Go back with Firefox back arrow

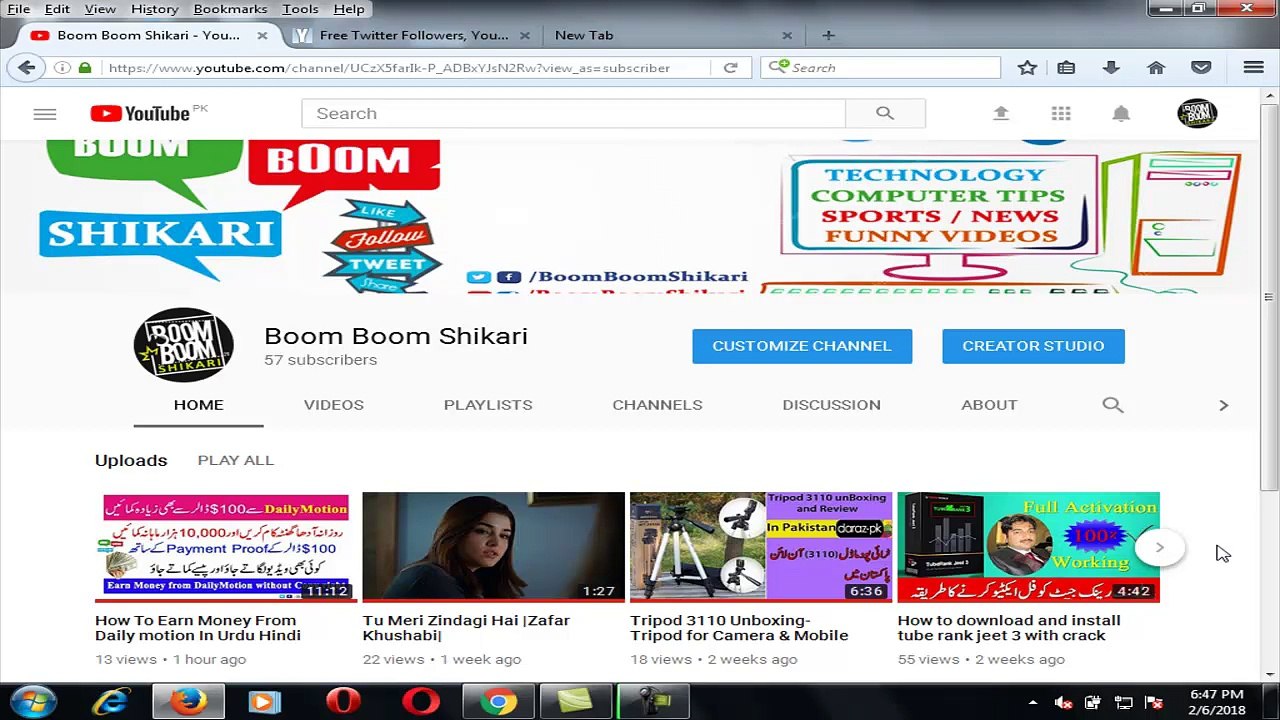[x=27, y=68]
